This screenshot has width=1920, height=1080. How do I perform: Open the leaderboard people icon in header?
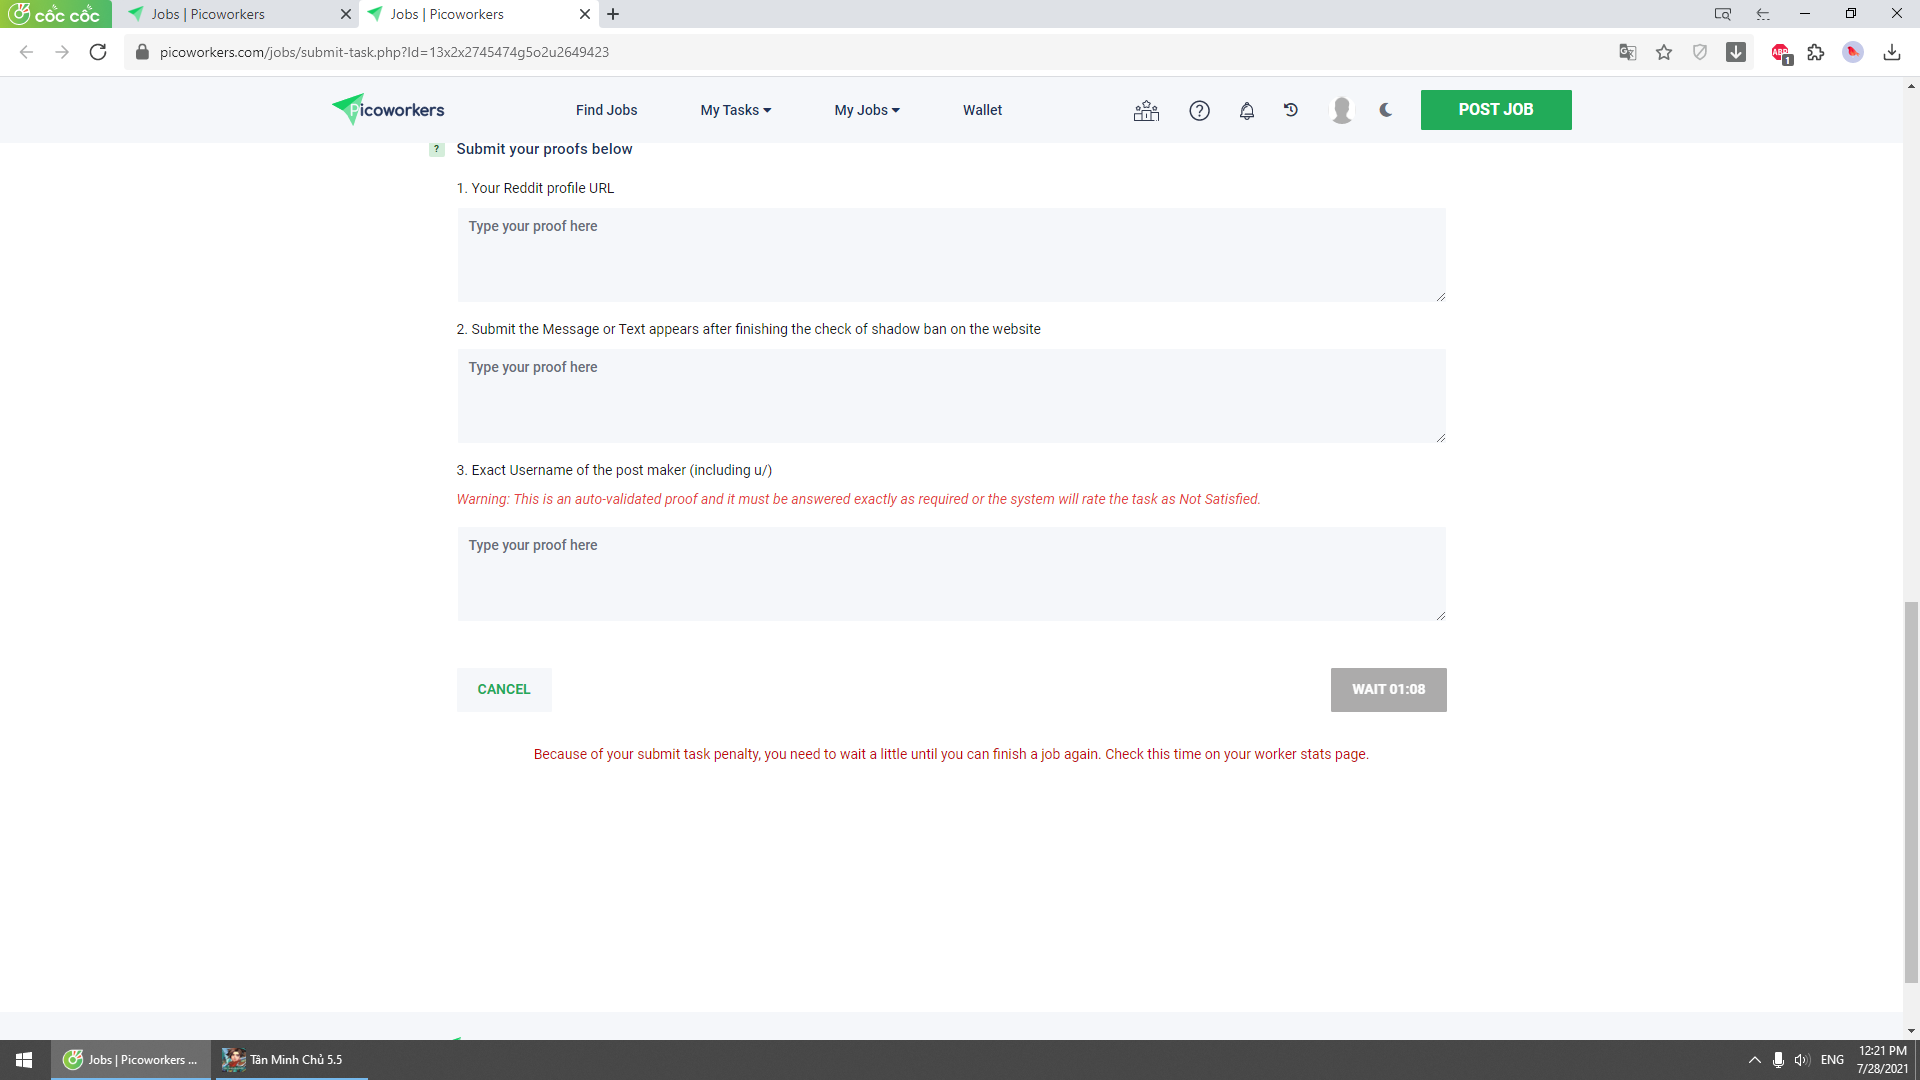click(x=1146, y=111)
